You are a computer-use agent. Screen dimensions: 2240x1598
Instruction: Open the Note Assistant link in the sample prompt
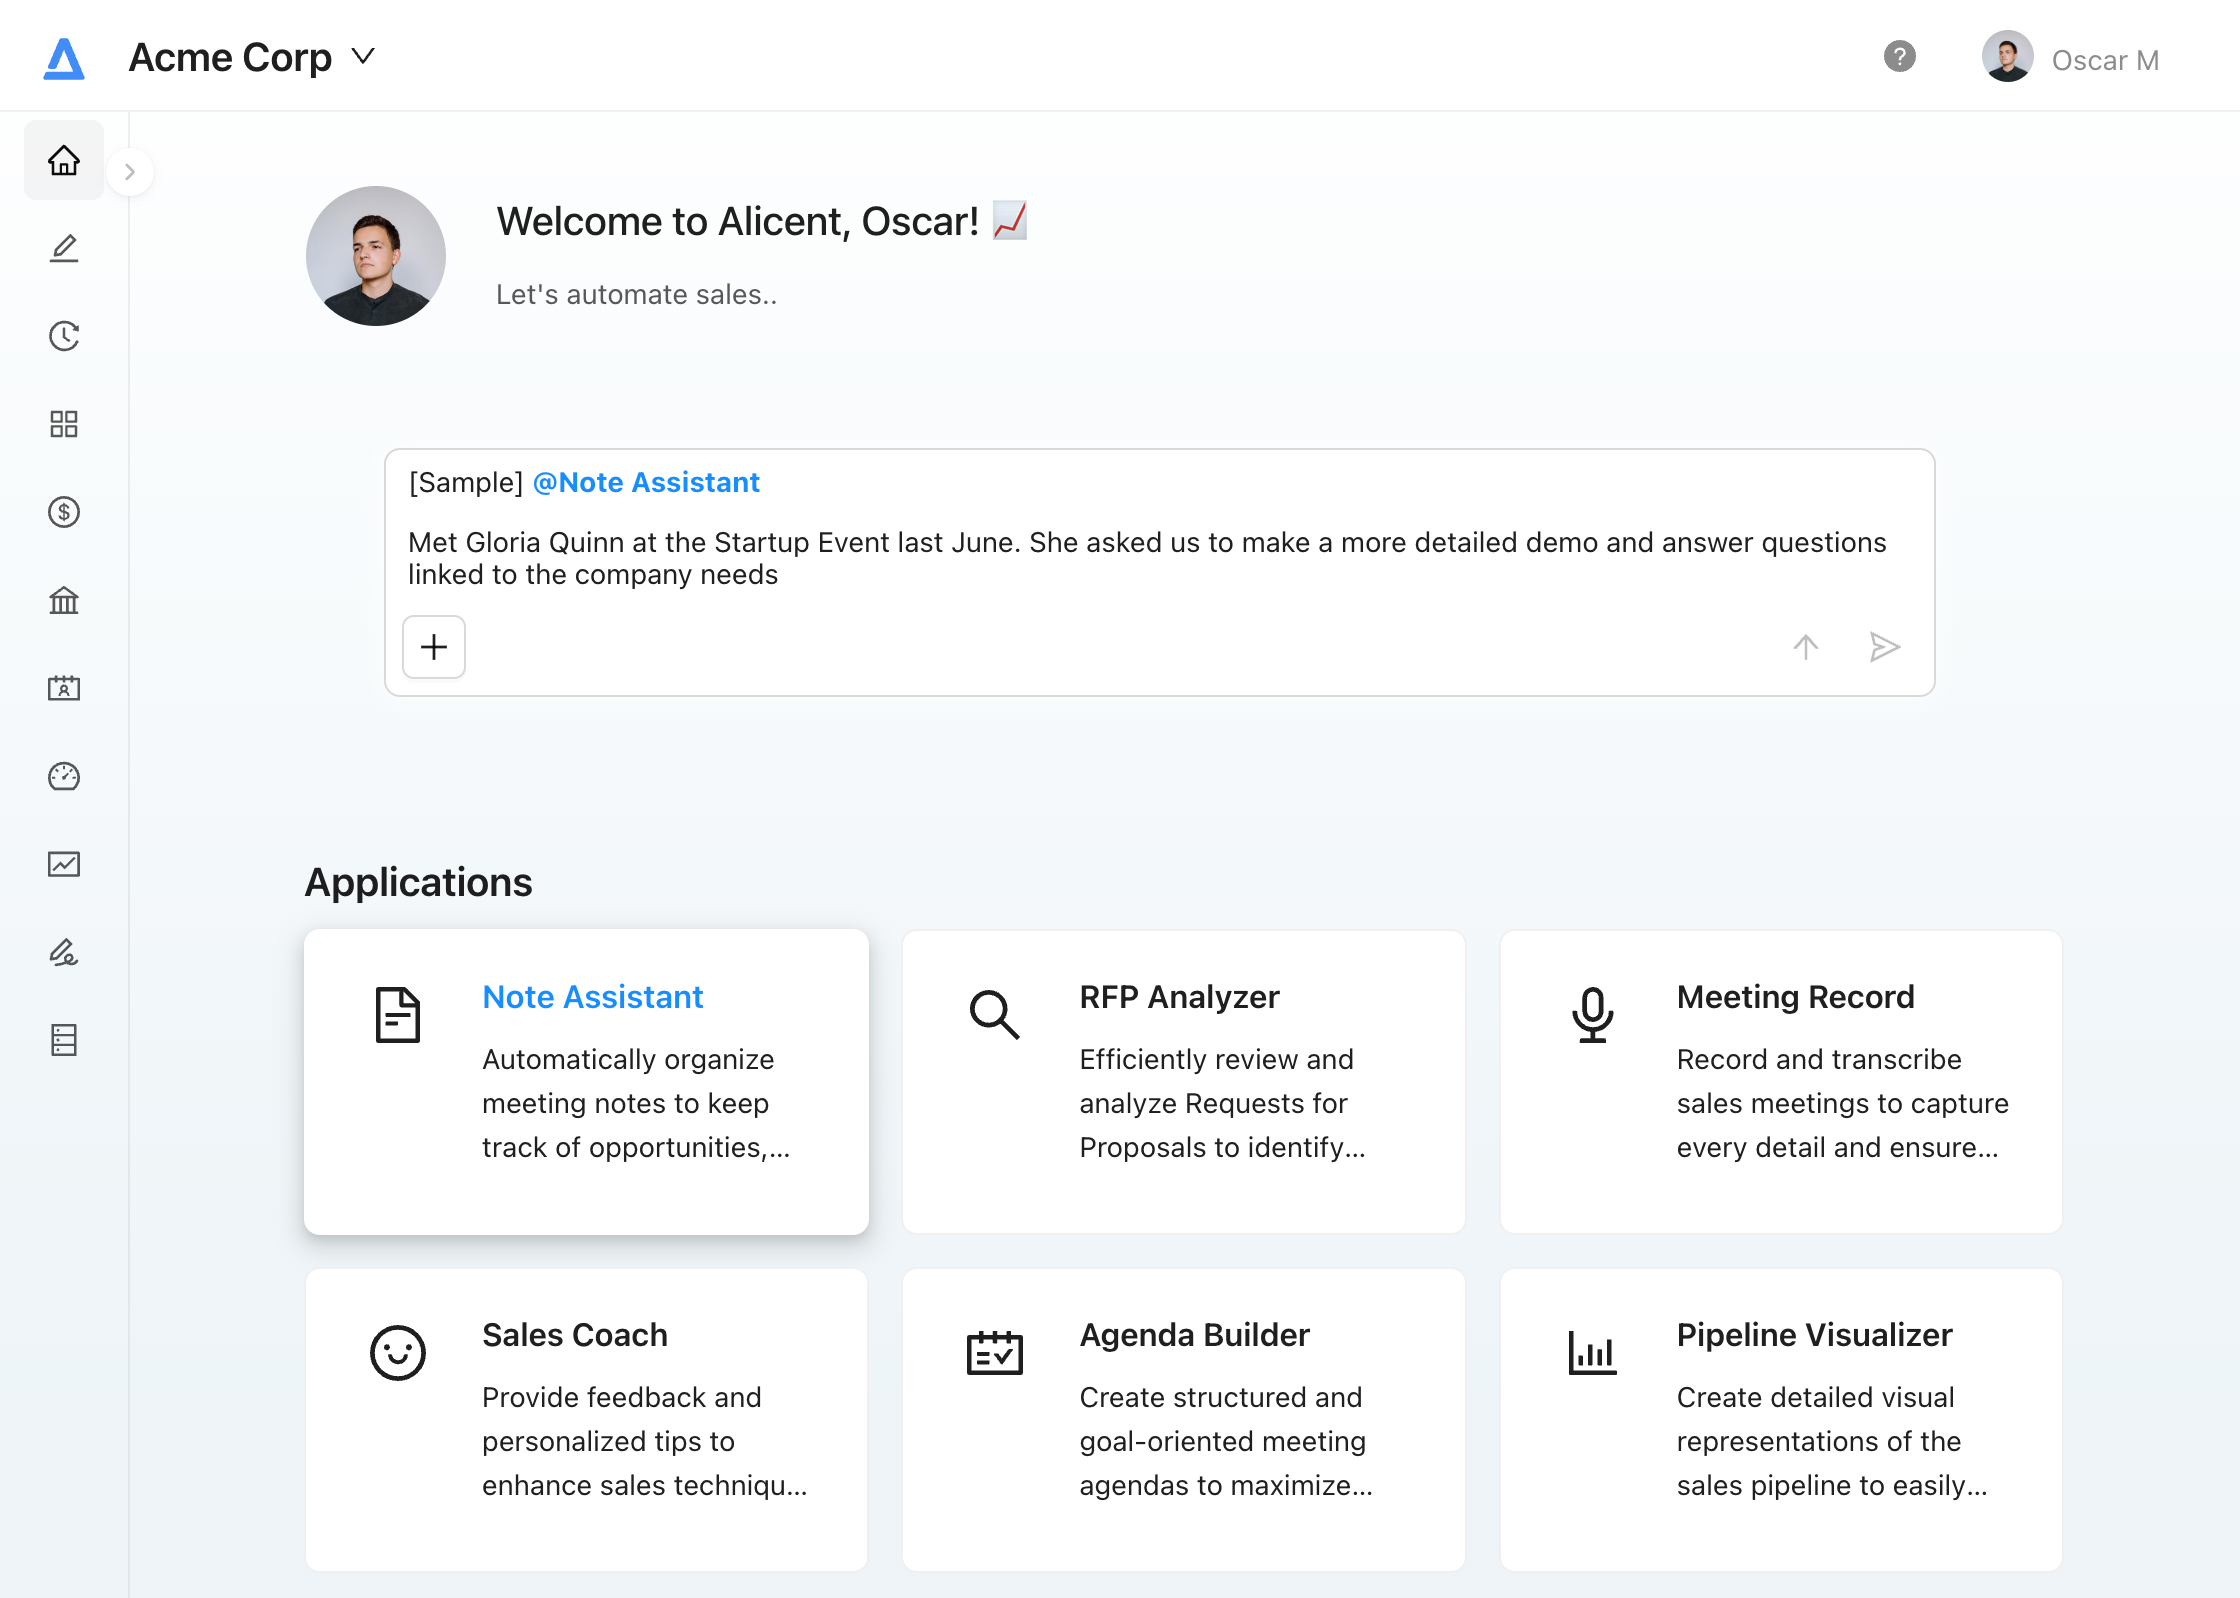pyautogui.click(x=645, y=482)
